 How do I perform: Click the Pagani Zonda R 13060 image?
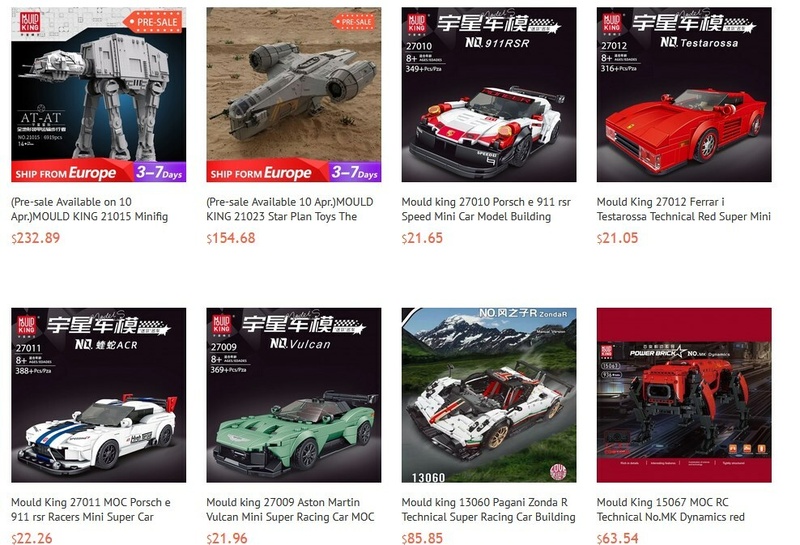pos(489,395)
